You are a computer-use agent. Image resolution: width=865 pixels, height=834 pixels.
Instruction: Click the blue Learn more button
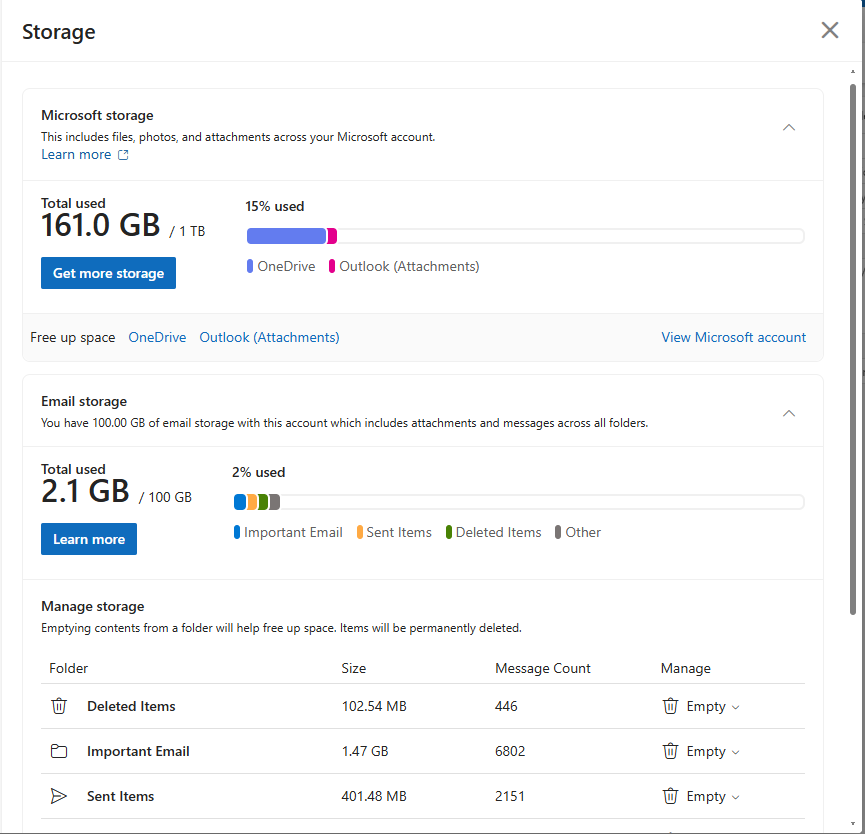pos(89,539)
